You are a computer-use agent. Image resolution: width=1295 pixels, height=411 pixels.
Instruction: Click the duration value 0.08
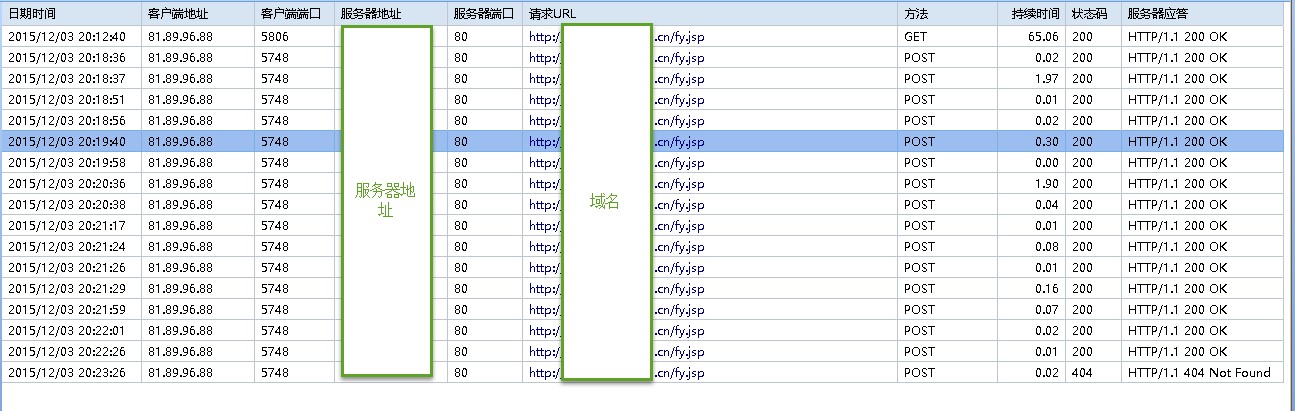(1046, 246)
